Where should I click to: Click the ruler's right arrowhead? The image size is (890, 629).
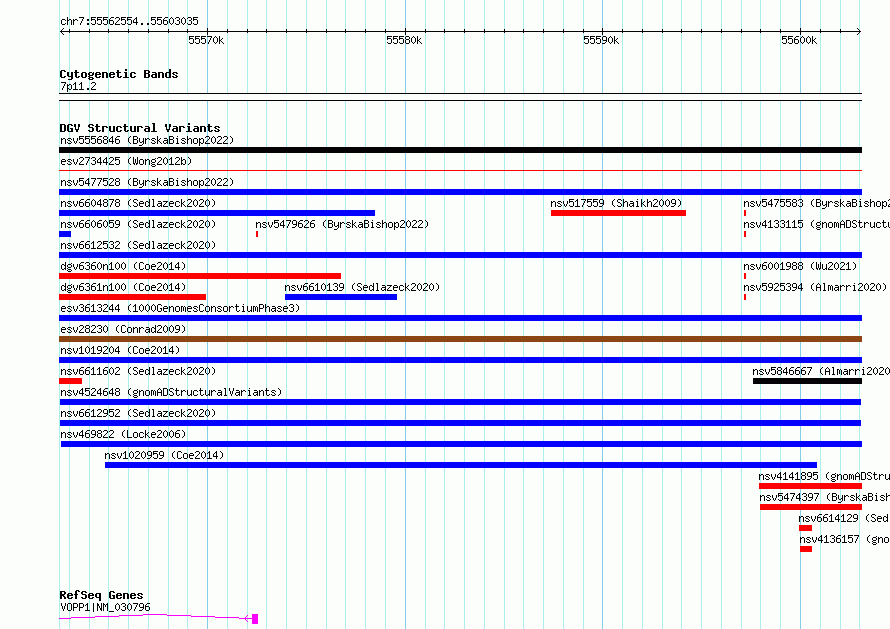coord(859,32)
